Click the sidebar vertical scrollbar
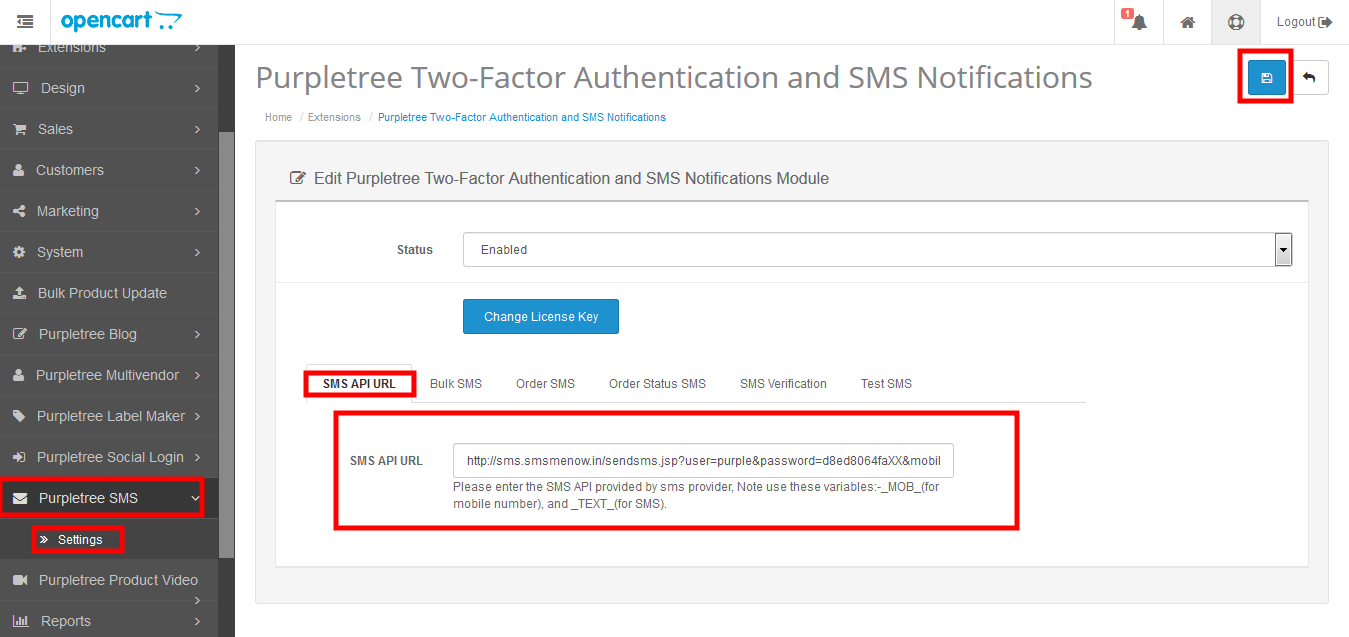Viewport: 1349px width, 637px height. [x=227, y=343]
